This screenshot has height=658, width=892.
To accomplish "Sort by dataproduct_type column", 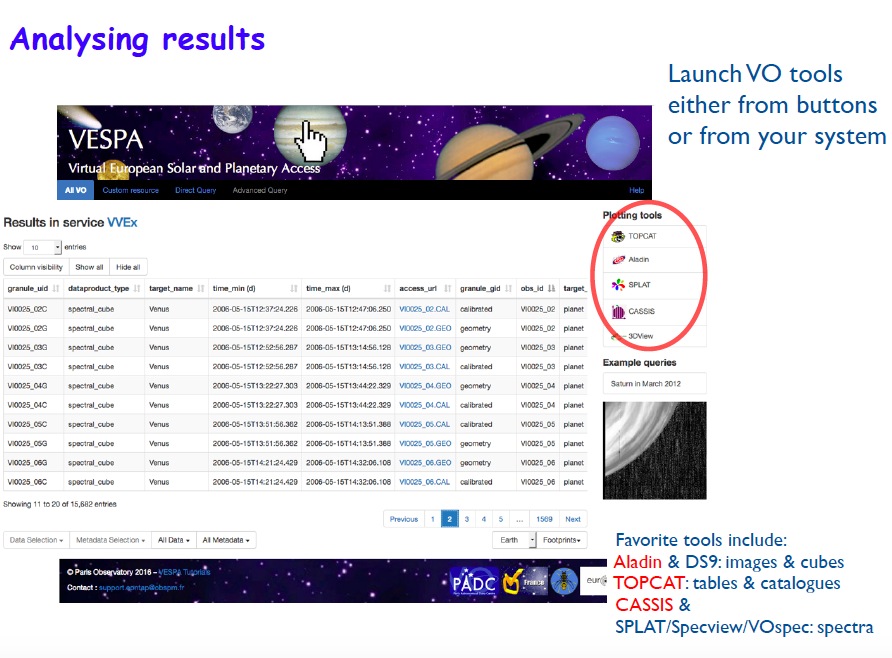I will click(x=104, y=288).
